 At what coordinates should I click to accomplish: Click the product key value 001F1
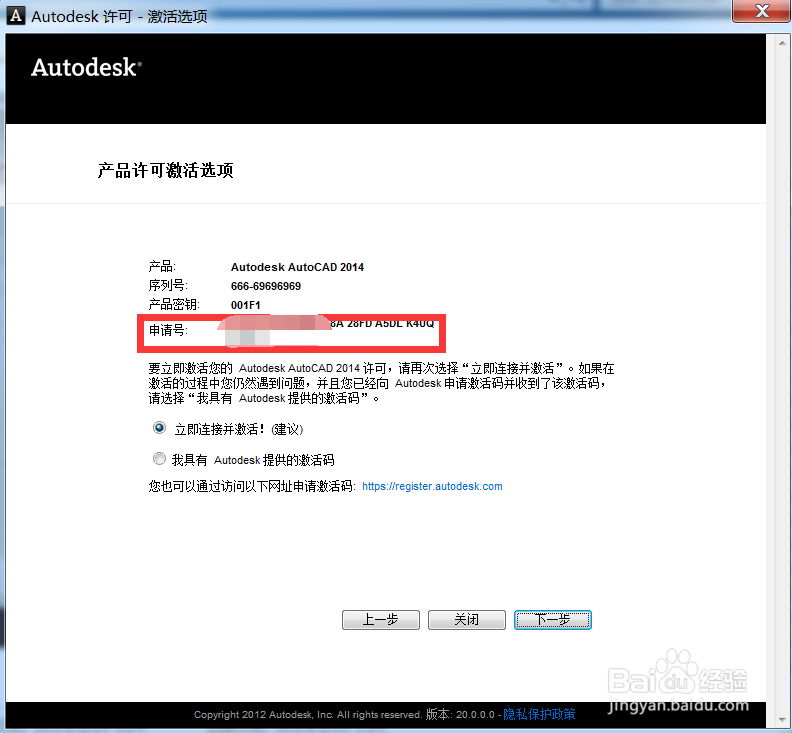[245, 305]
